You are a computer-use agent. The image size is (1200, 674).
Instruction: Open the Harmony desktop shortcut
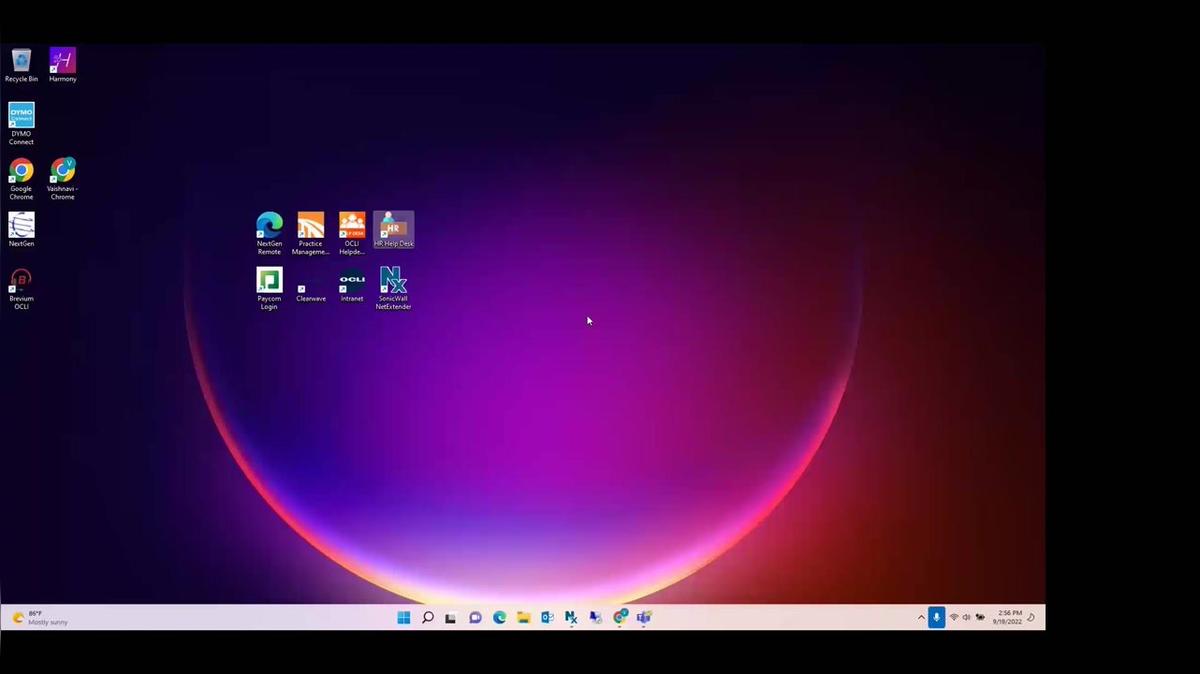tap(62, 61)
